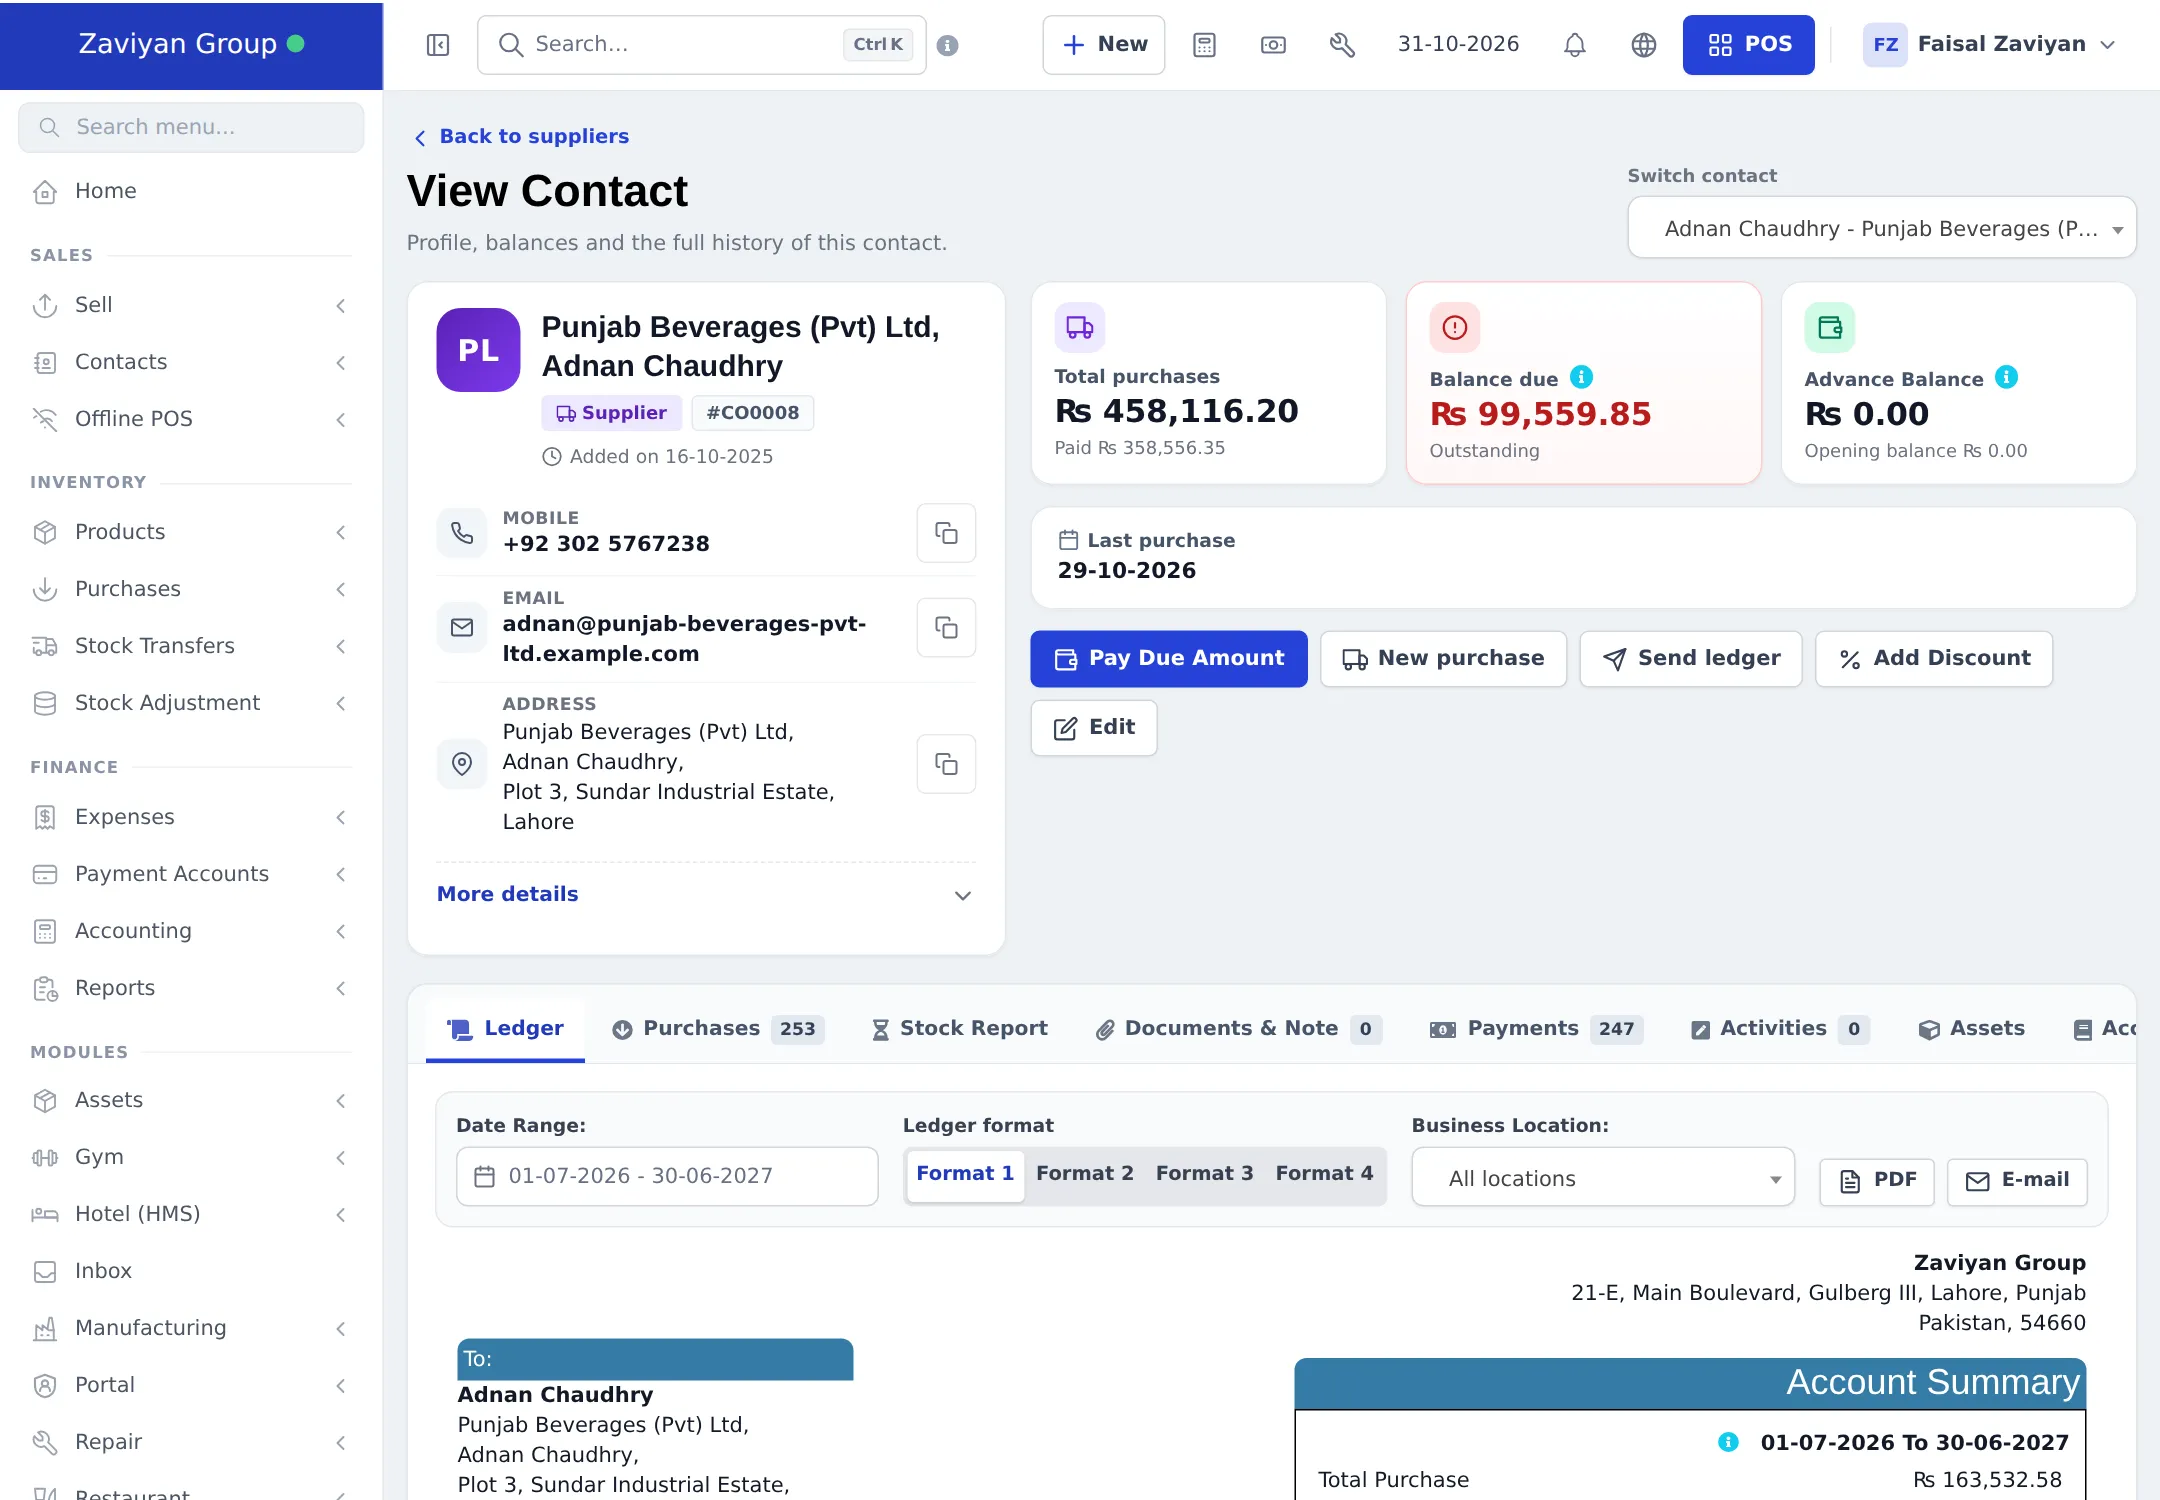Screen dimensions: 2160x1500
Task: Click the info icon beside the search box
Action: point(948,45)
